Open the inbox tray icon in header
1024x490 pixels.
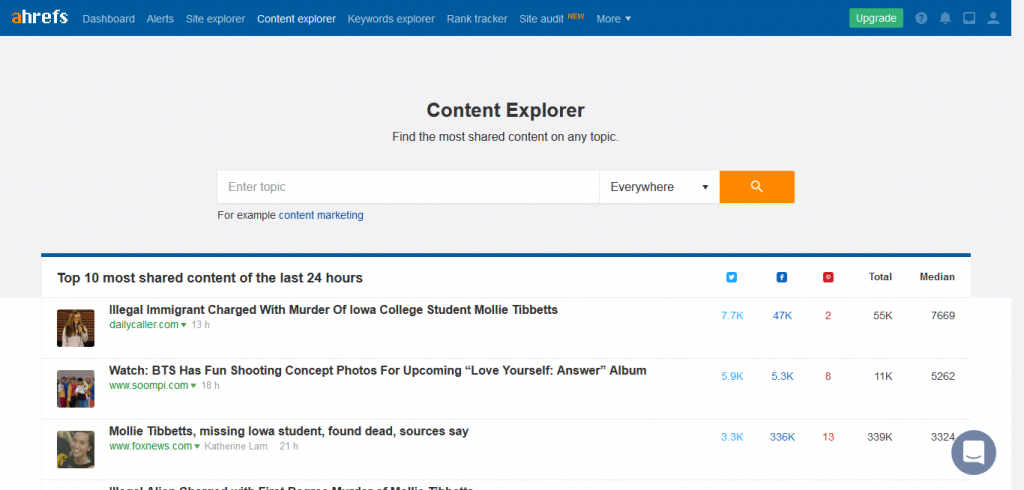click(x=969, y=18)
